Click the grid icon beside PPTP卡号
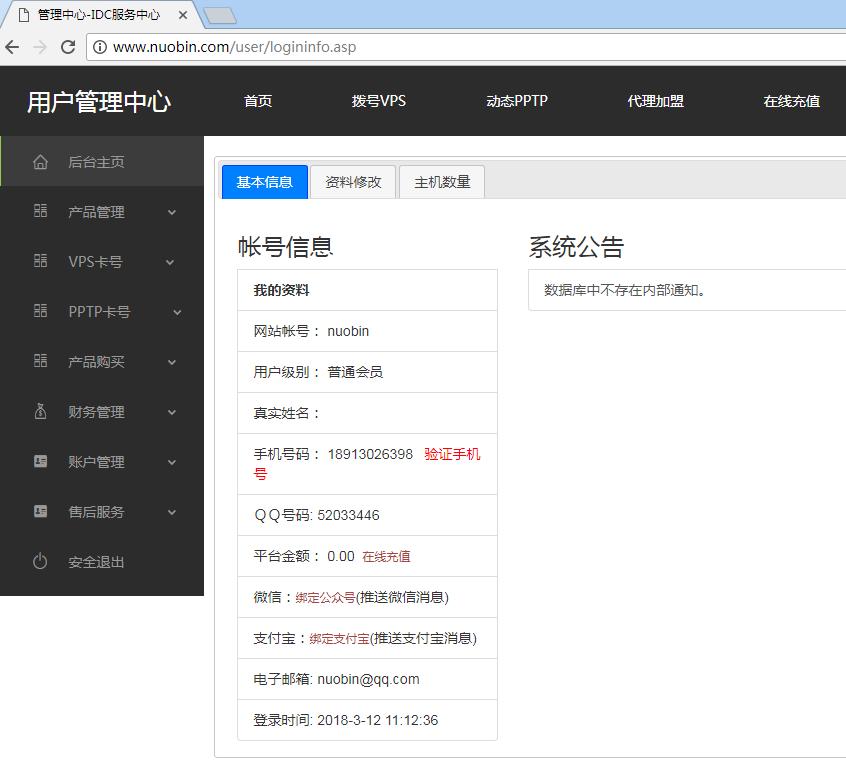 (40, 311)
